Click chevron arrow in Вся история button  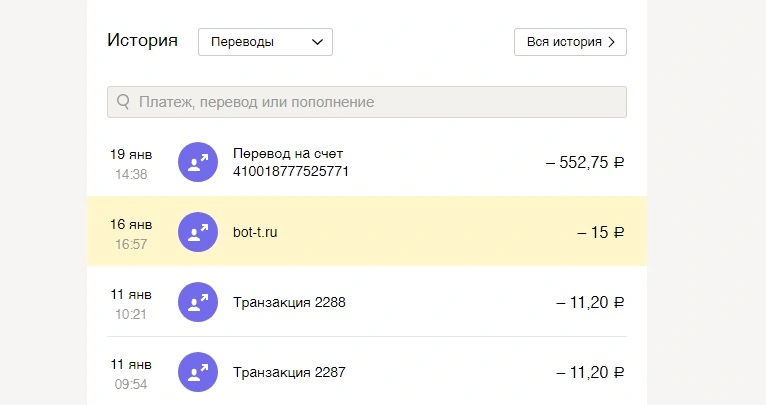[x=611, y=42]
